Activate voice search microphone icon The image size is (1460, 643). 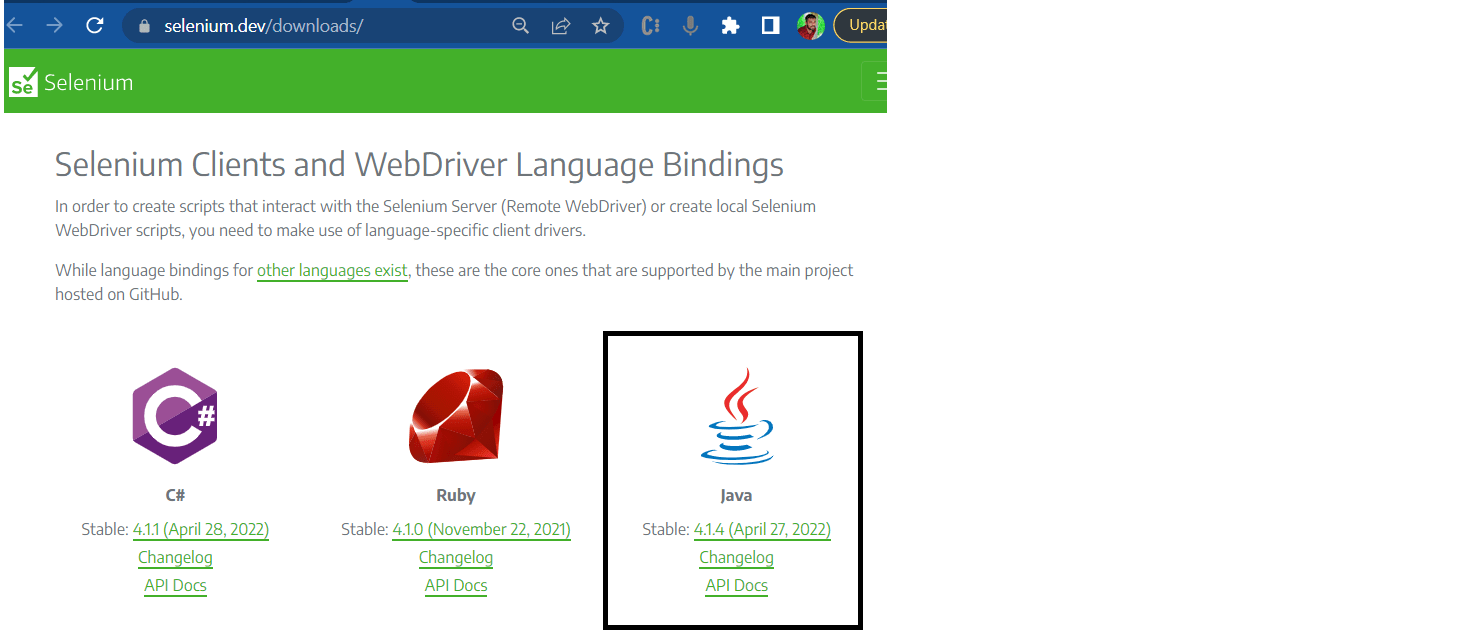pyautogui.click(x=690, y=25)
